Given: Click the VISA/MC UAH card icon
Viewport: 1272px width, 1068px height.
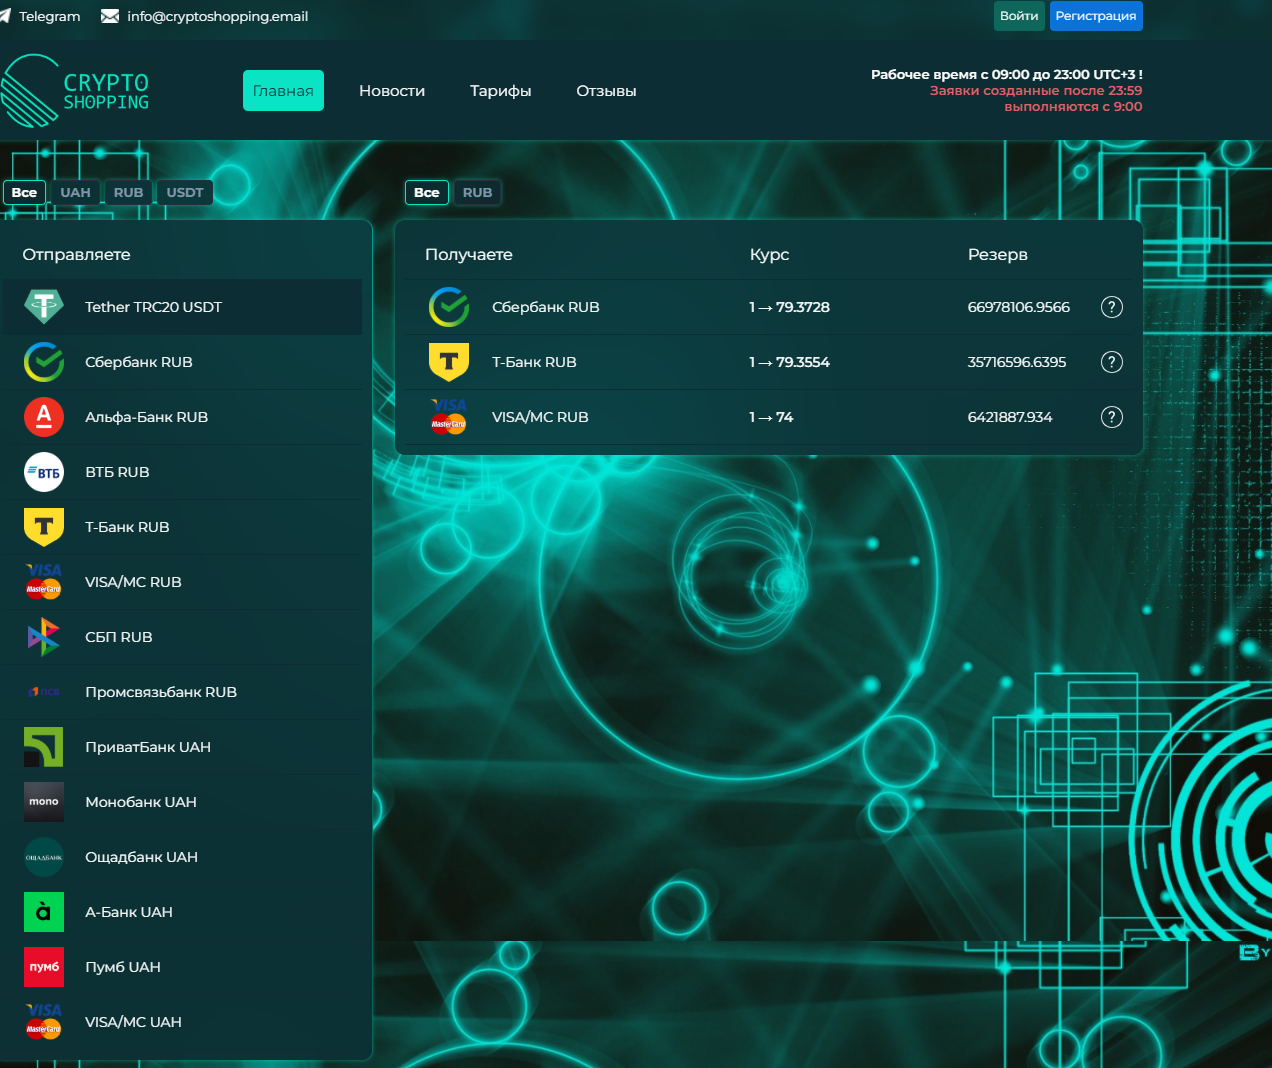Looking at the screenshot, I should [44, 1021].
